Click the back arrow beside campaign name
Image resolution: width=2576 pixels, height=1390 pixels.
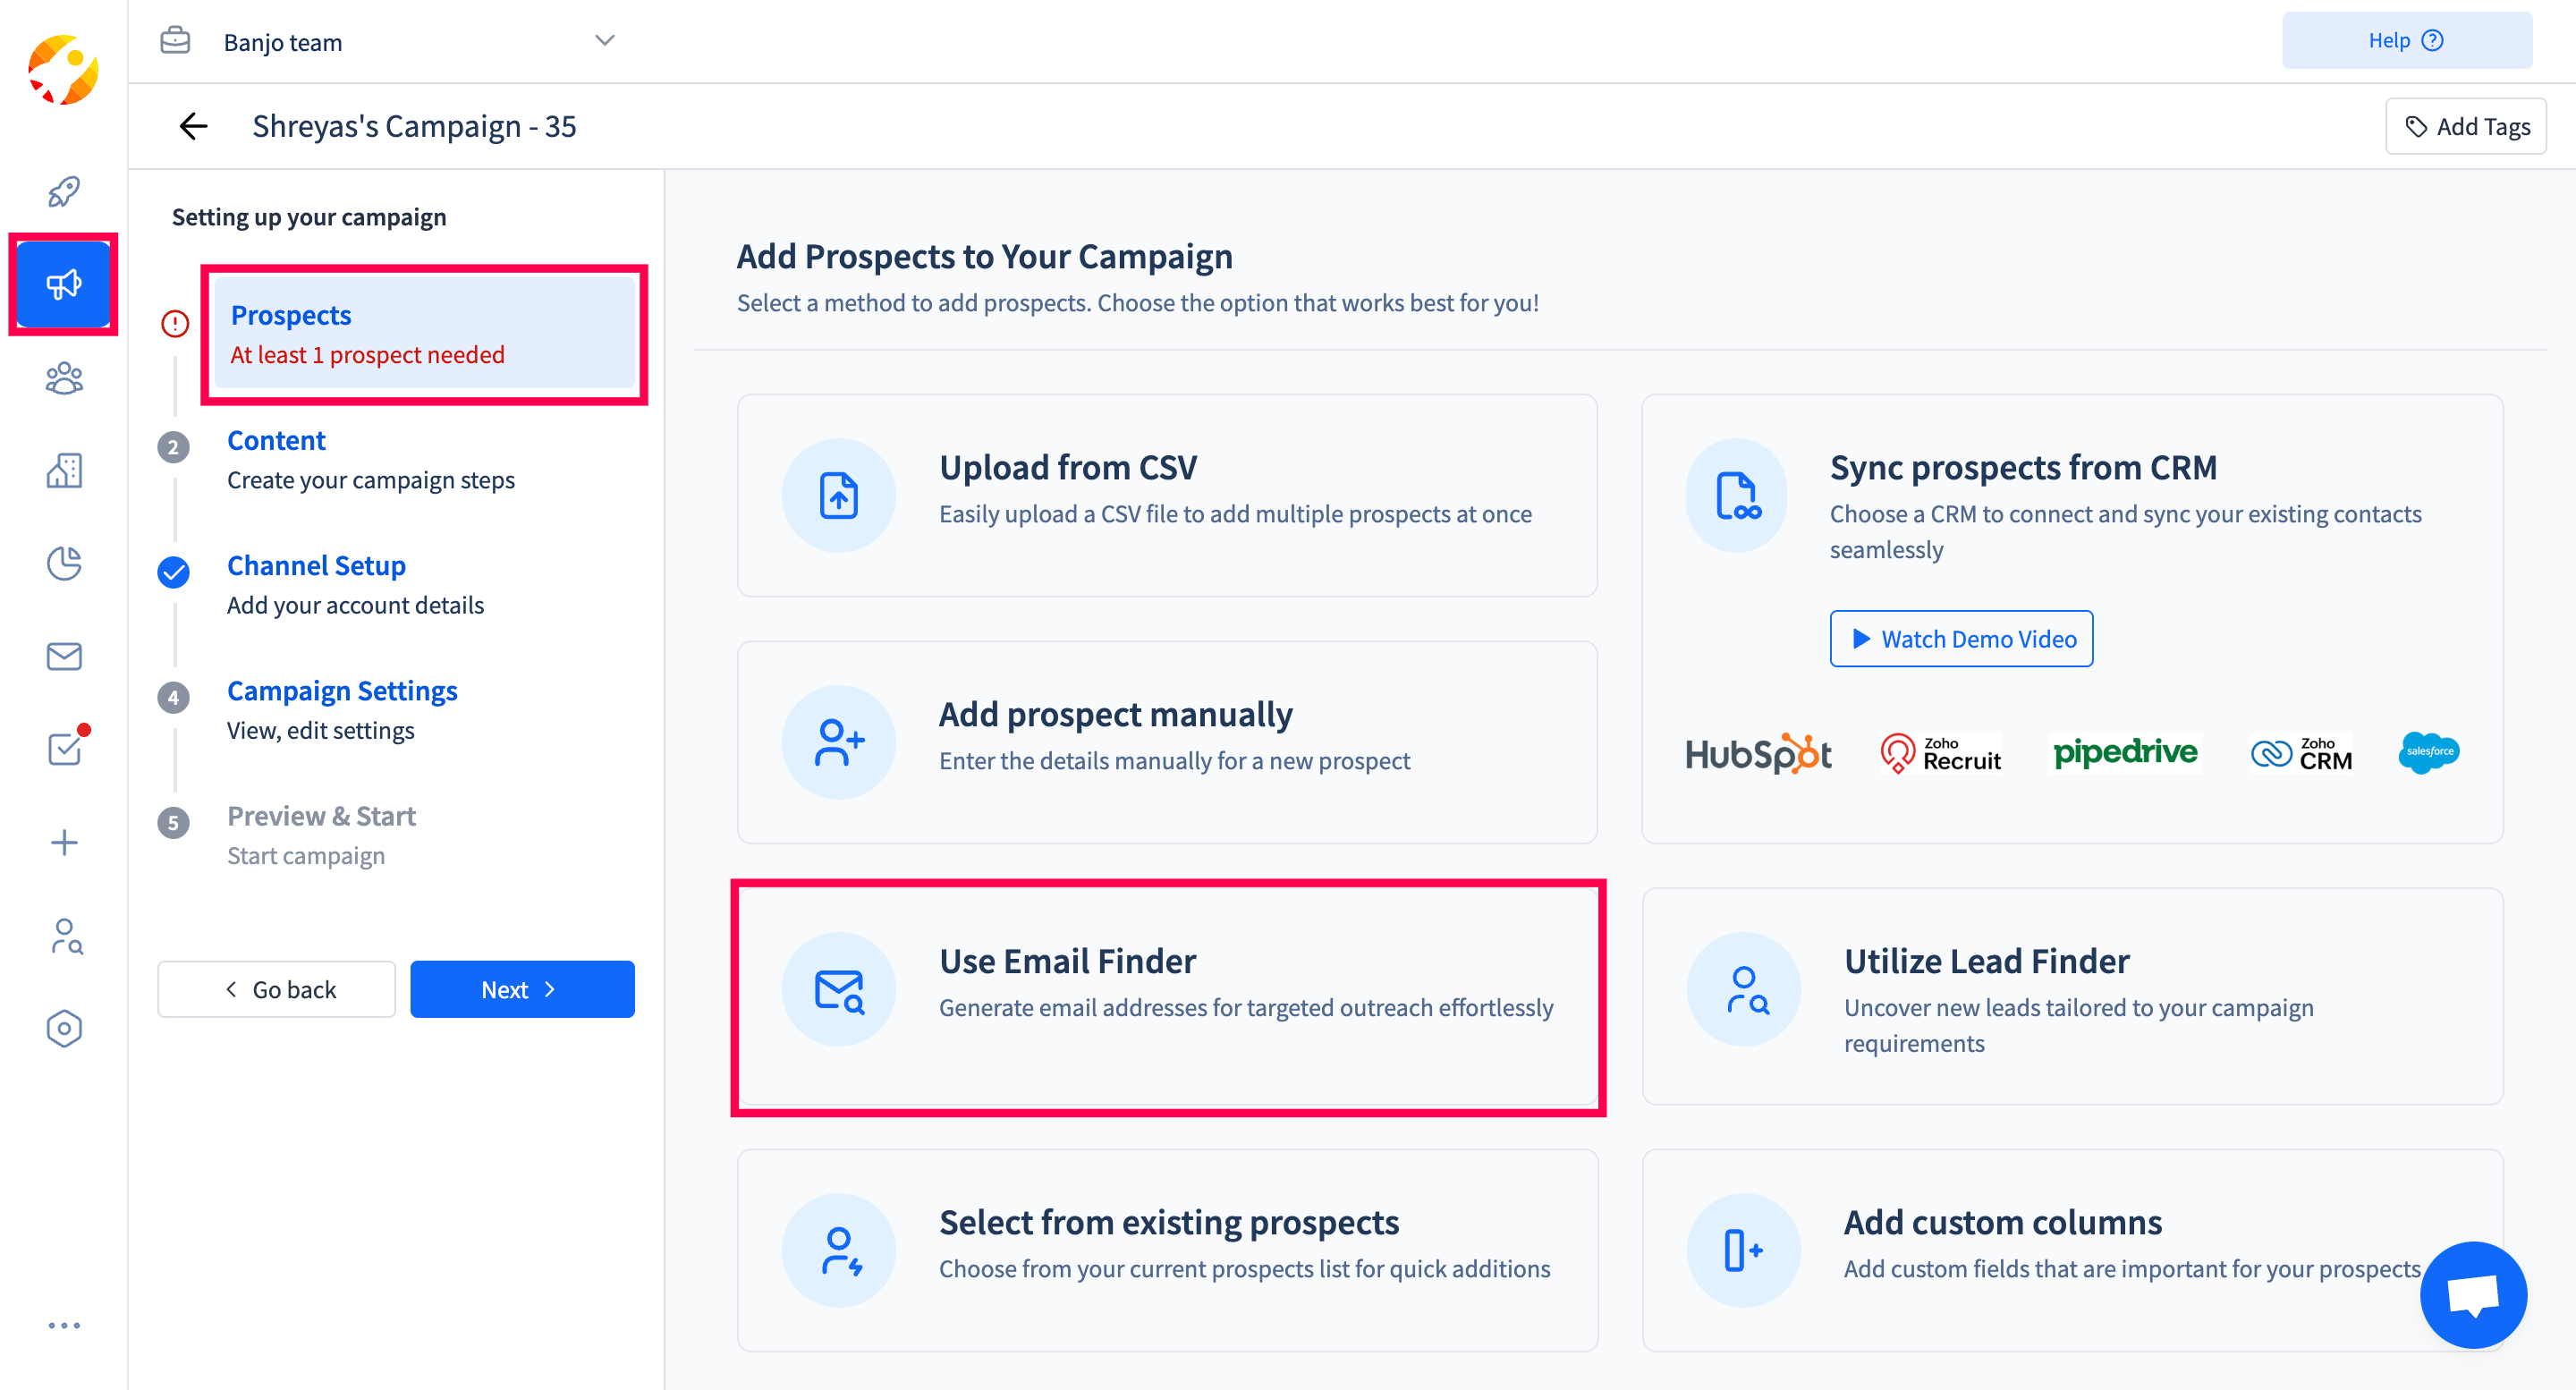(x=192, y=126)
